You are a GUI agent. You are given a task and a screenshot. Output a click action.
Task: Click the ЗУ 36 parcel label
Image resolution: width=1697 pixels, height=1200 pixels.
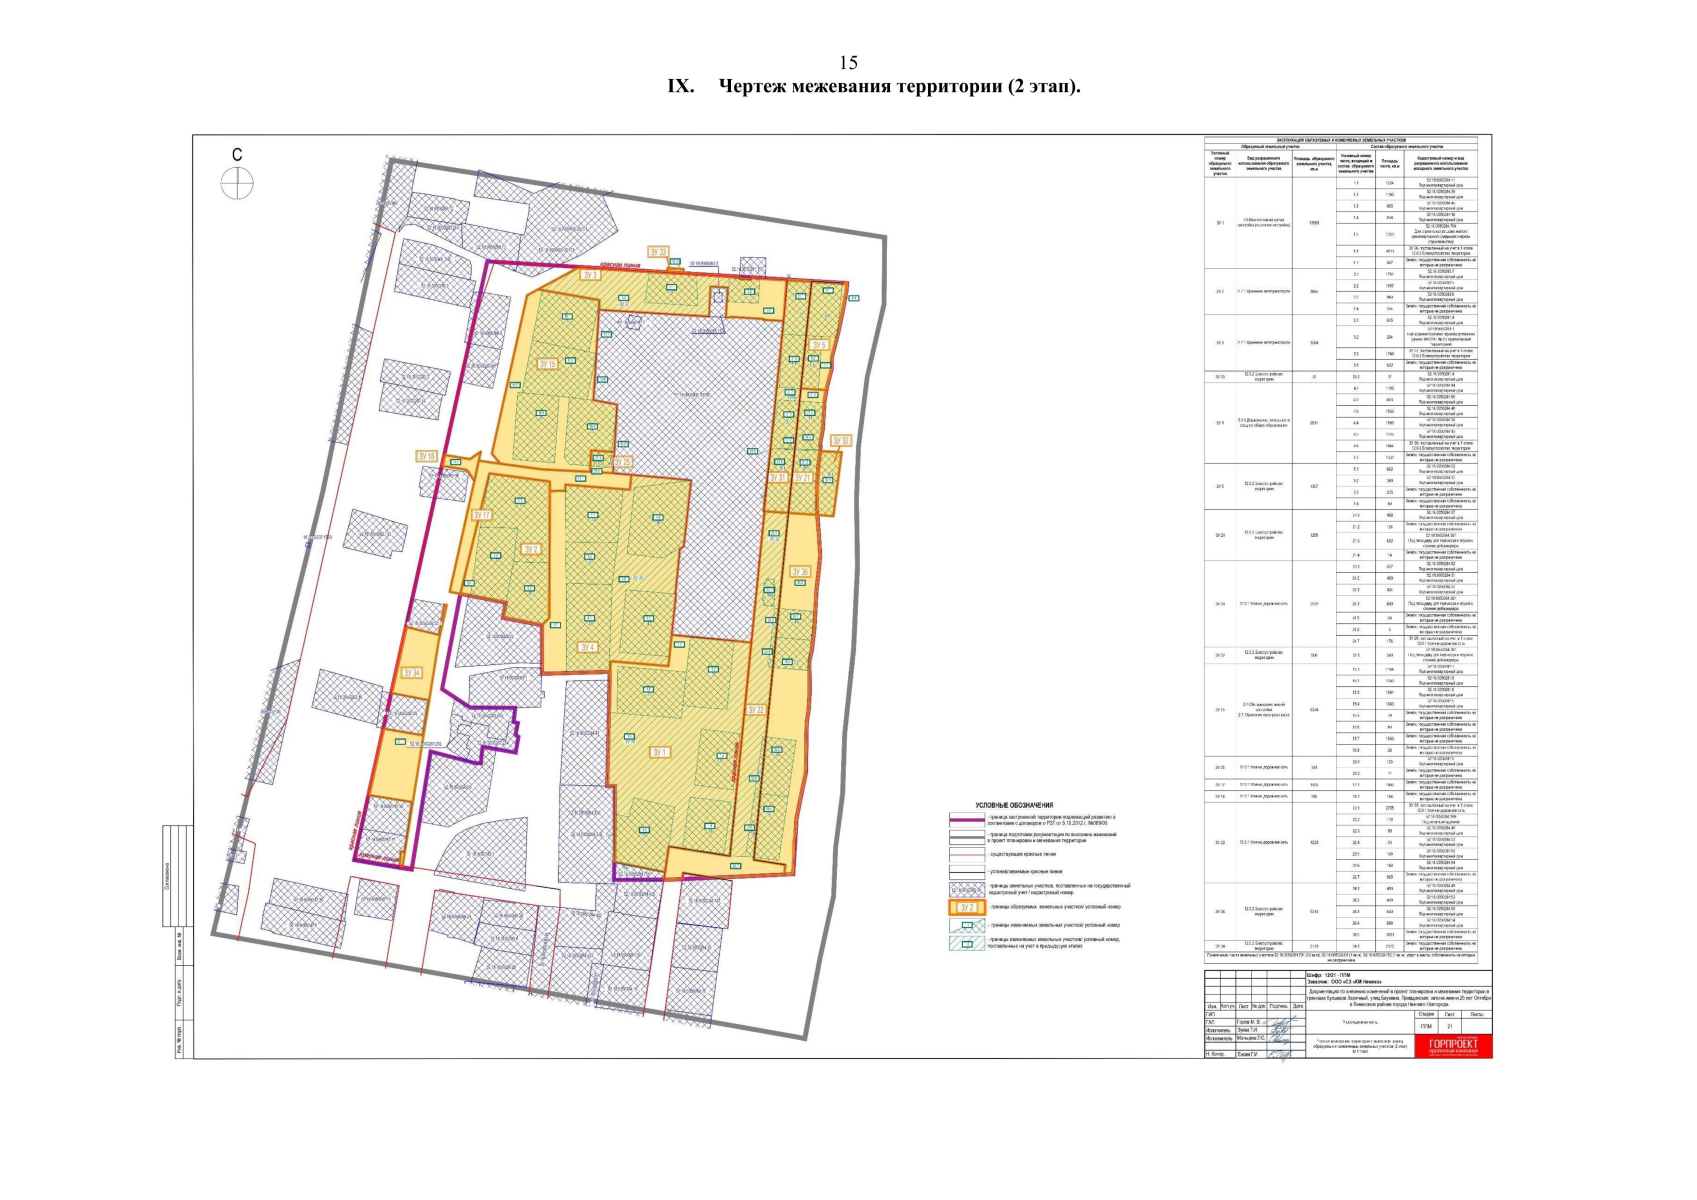pos(799,572)
